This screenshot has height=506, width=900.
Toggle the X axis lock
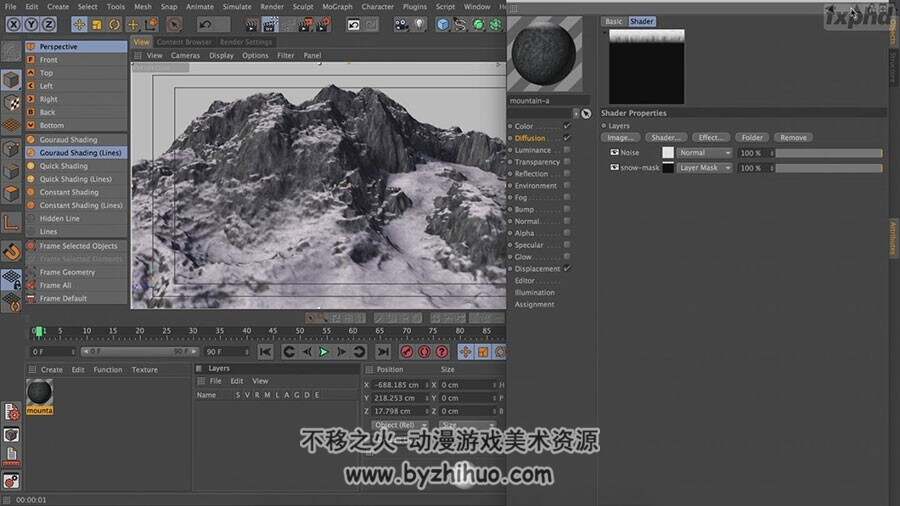click(x=14, y=24)
